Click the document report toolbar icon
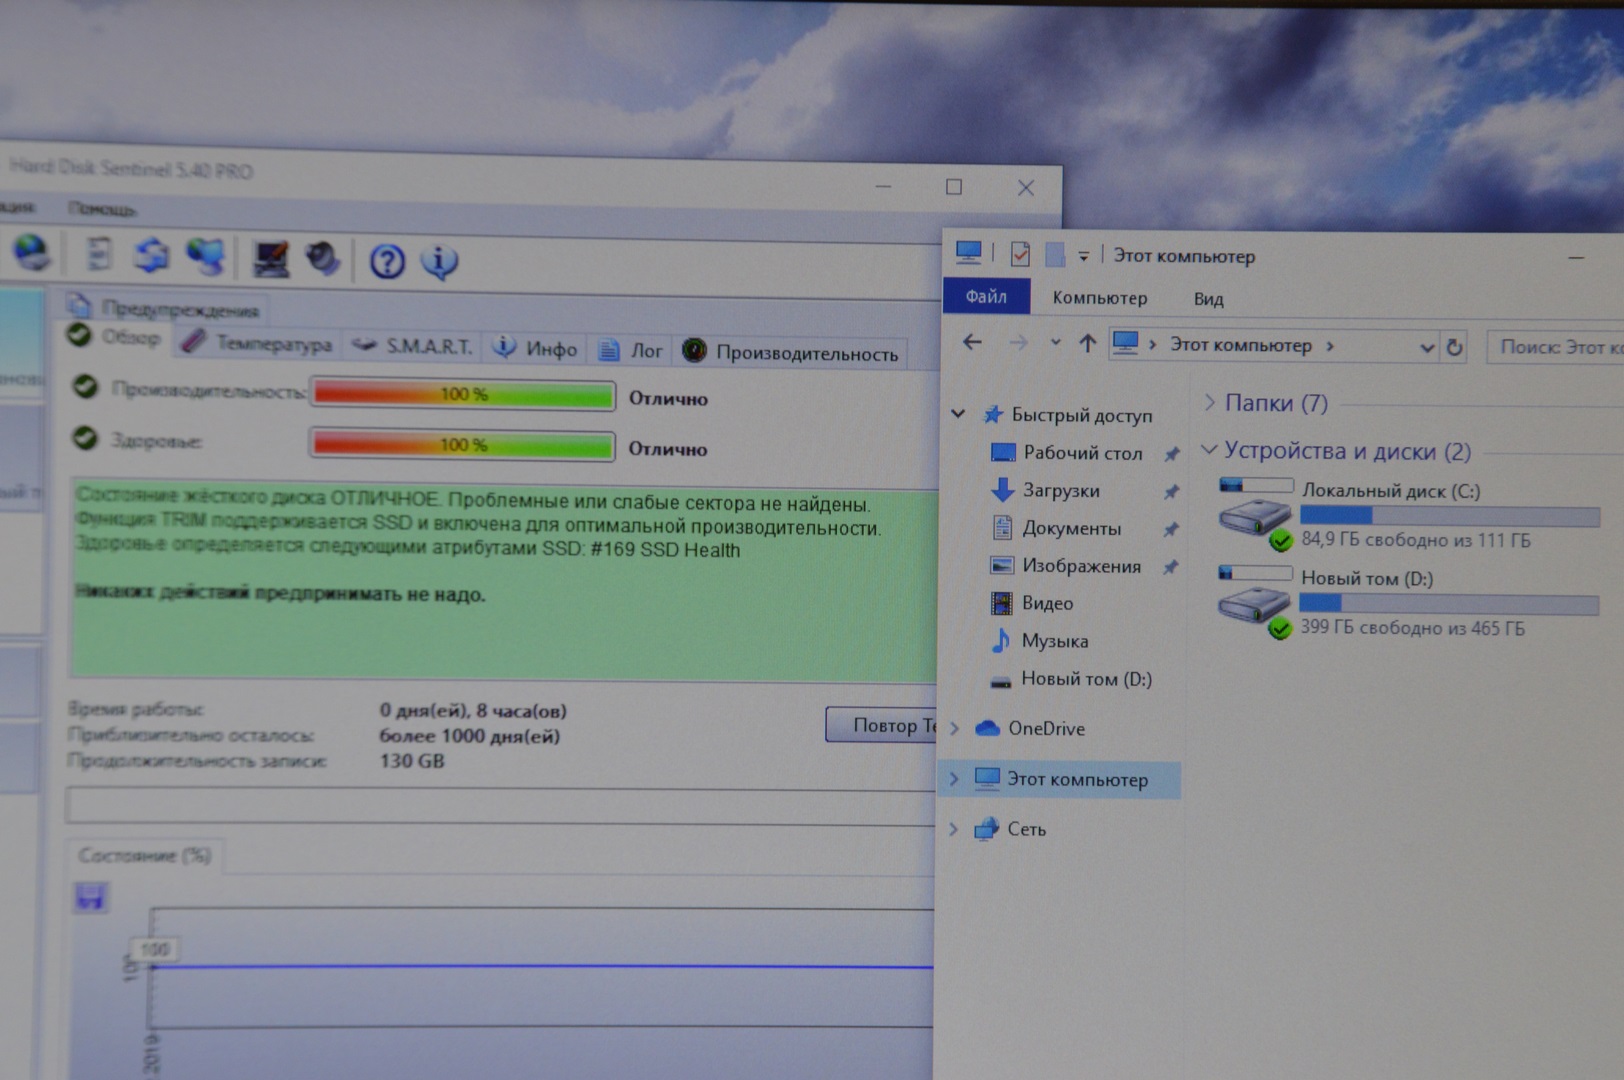 point(99,254)
